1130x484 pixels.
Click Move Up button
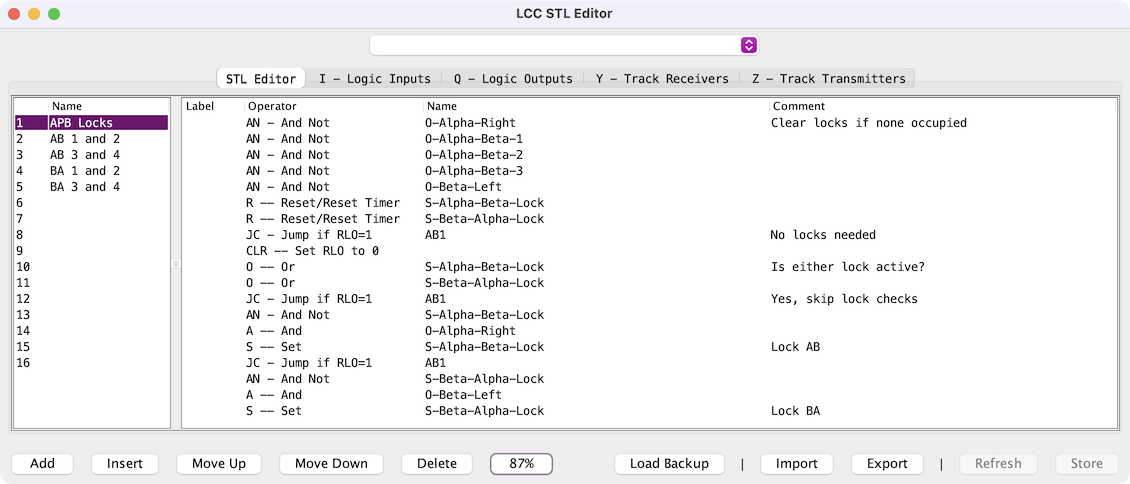[219, 464]
